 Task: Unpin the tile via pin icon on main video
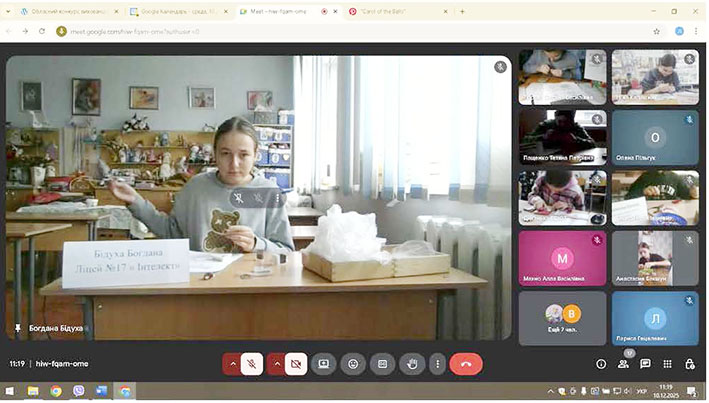point(17,328)
